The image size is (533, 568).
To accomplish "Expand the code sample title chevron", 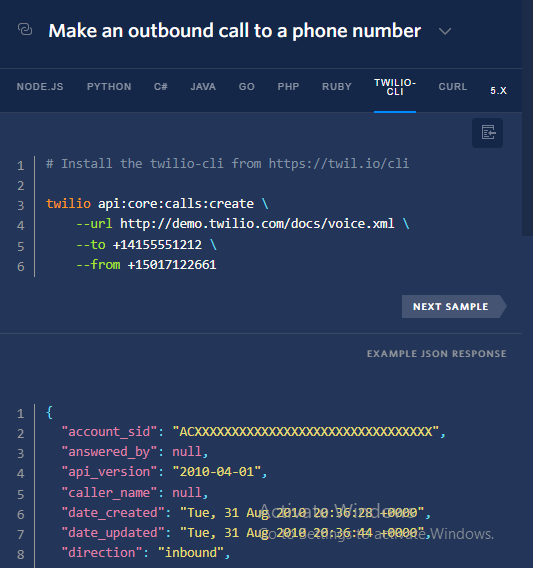I will tap(445, 31).
